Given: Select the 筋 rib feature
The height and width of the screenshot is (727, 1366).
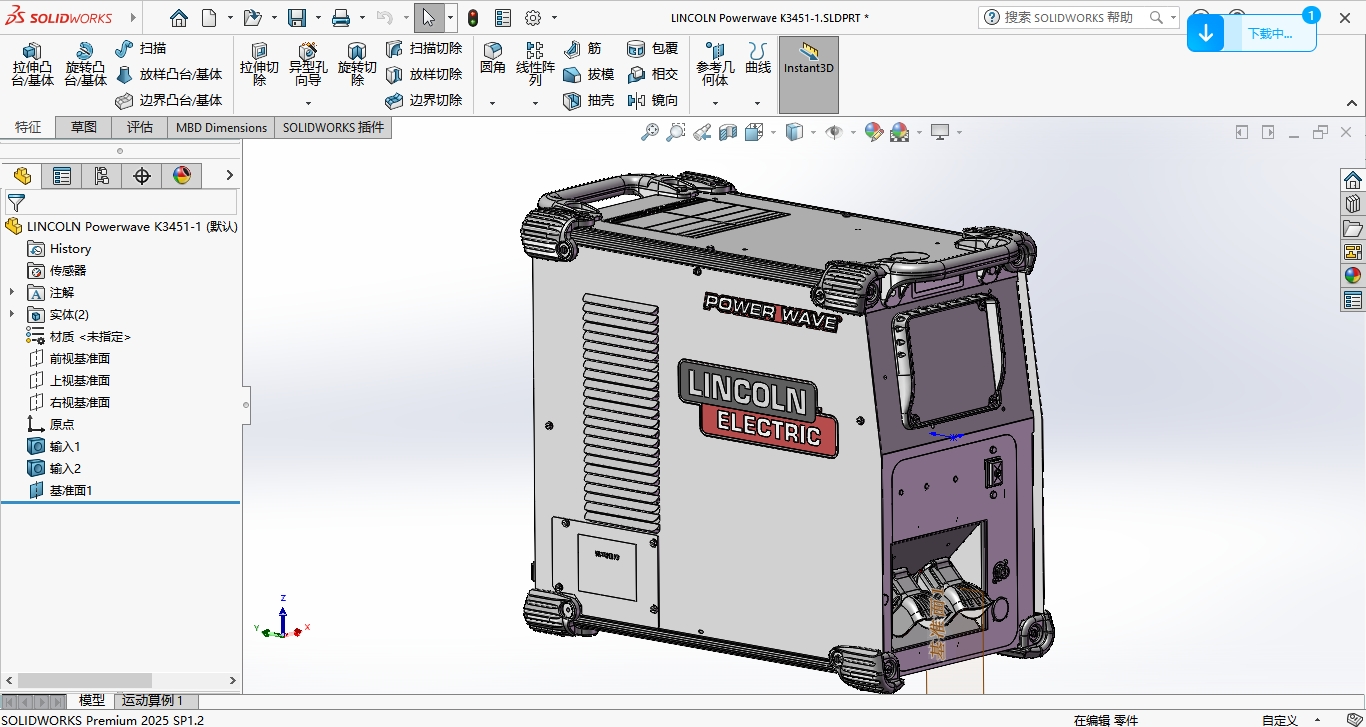Looking at the screenshot, I should tap(582, 48).
